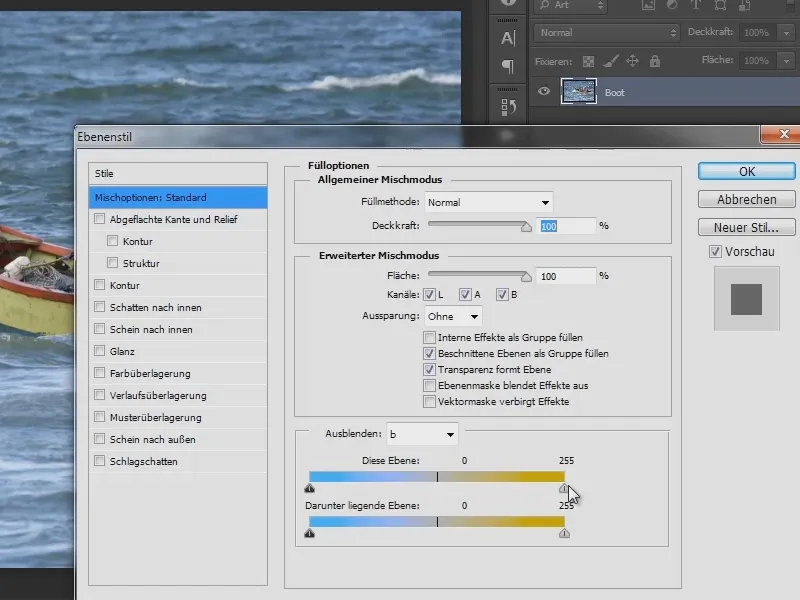
Task: Click white handle under Diese Ebene gradient
Action: (563, 488)
